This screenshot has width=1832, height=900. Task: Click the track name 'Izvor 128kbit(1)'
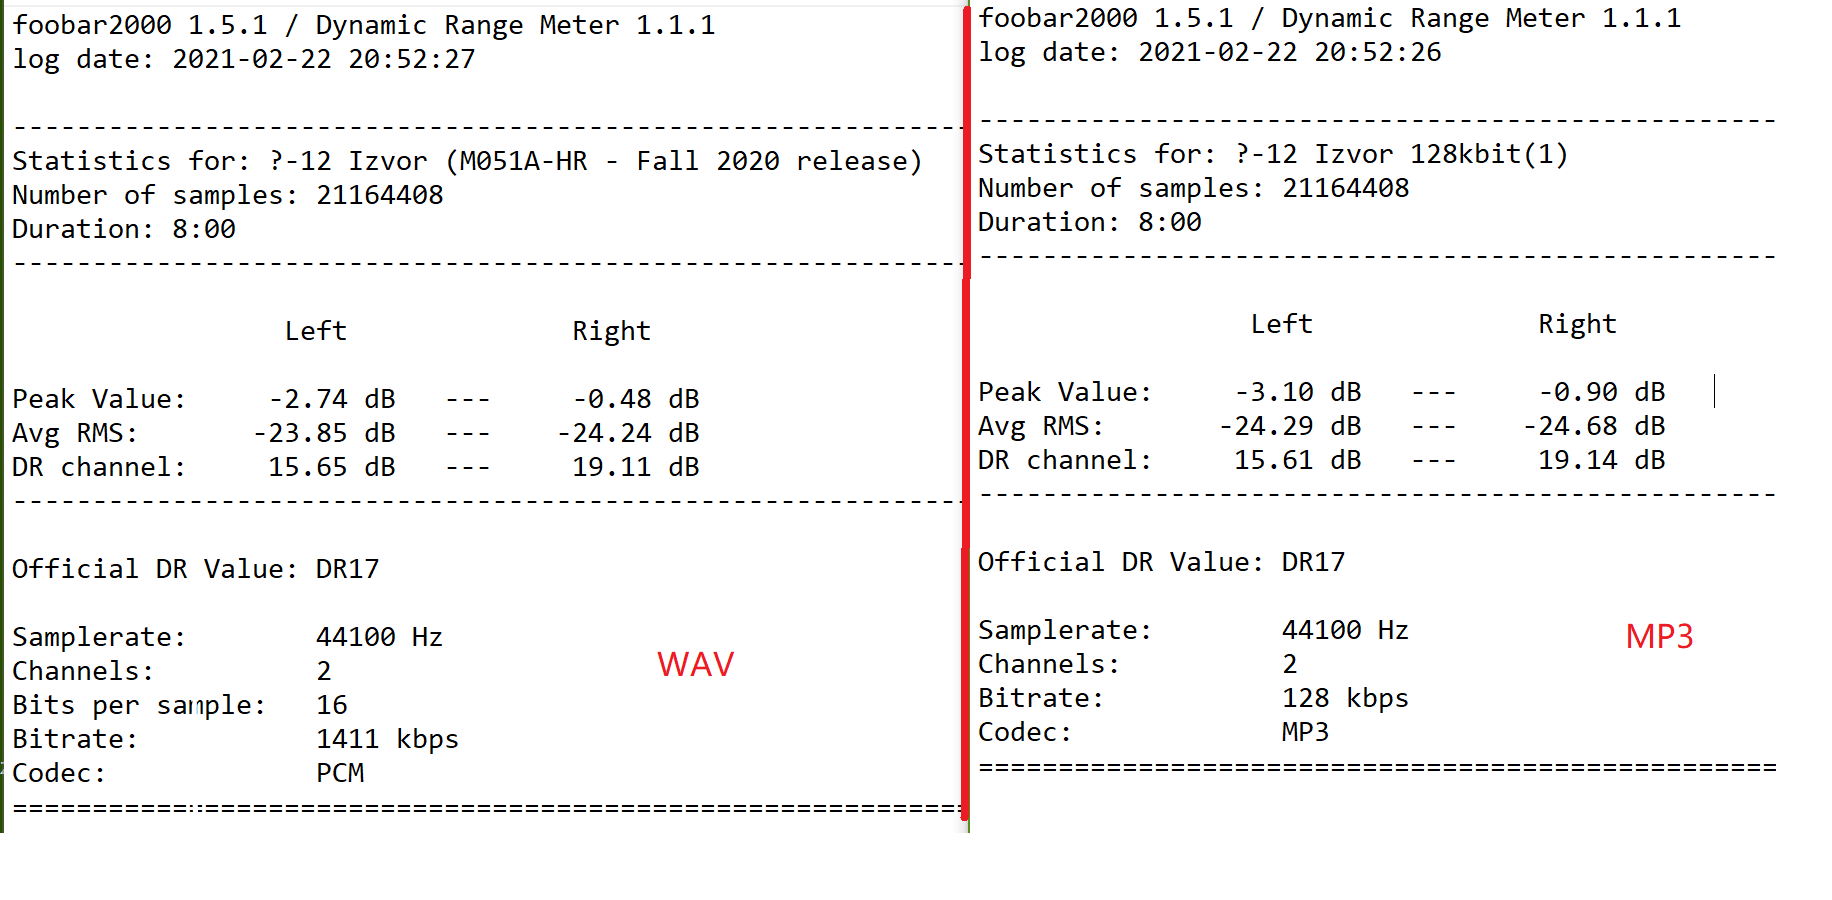point(1441,154)
